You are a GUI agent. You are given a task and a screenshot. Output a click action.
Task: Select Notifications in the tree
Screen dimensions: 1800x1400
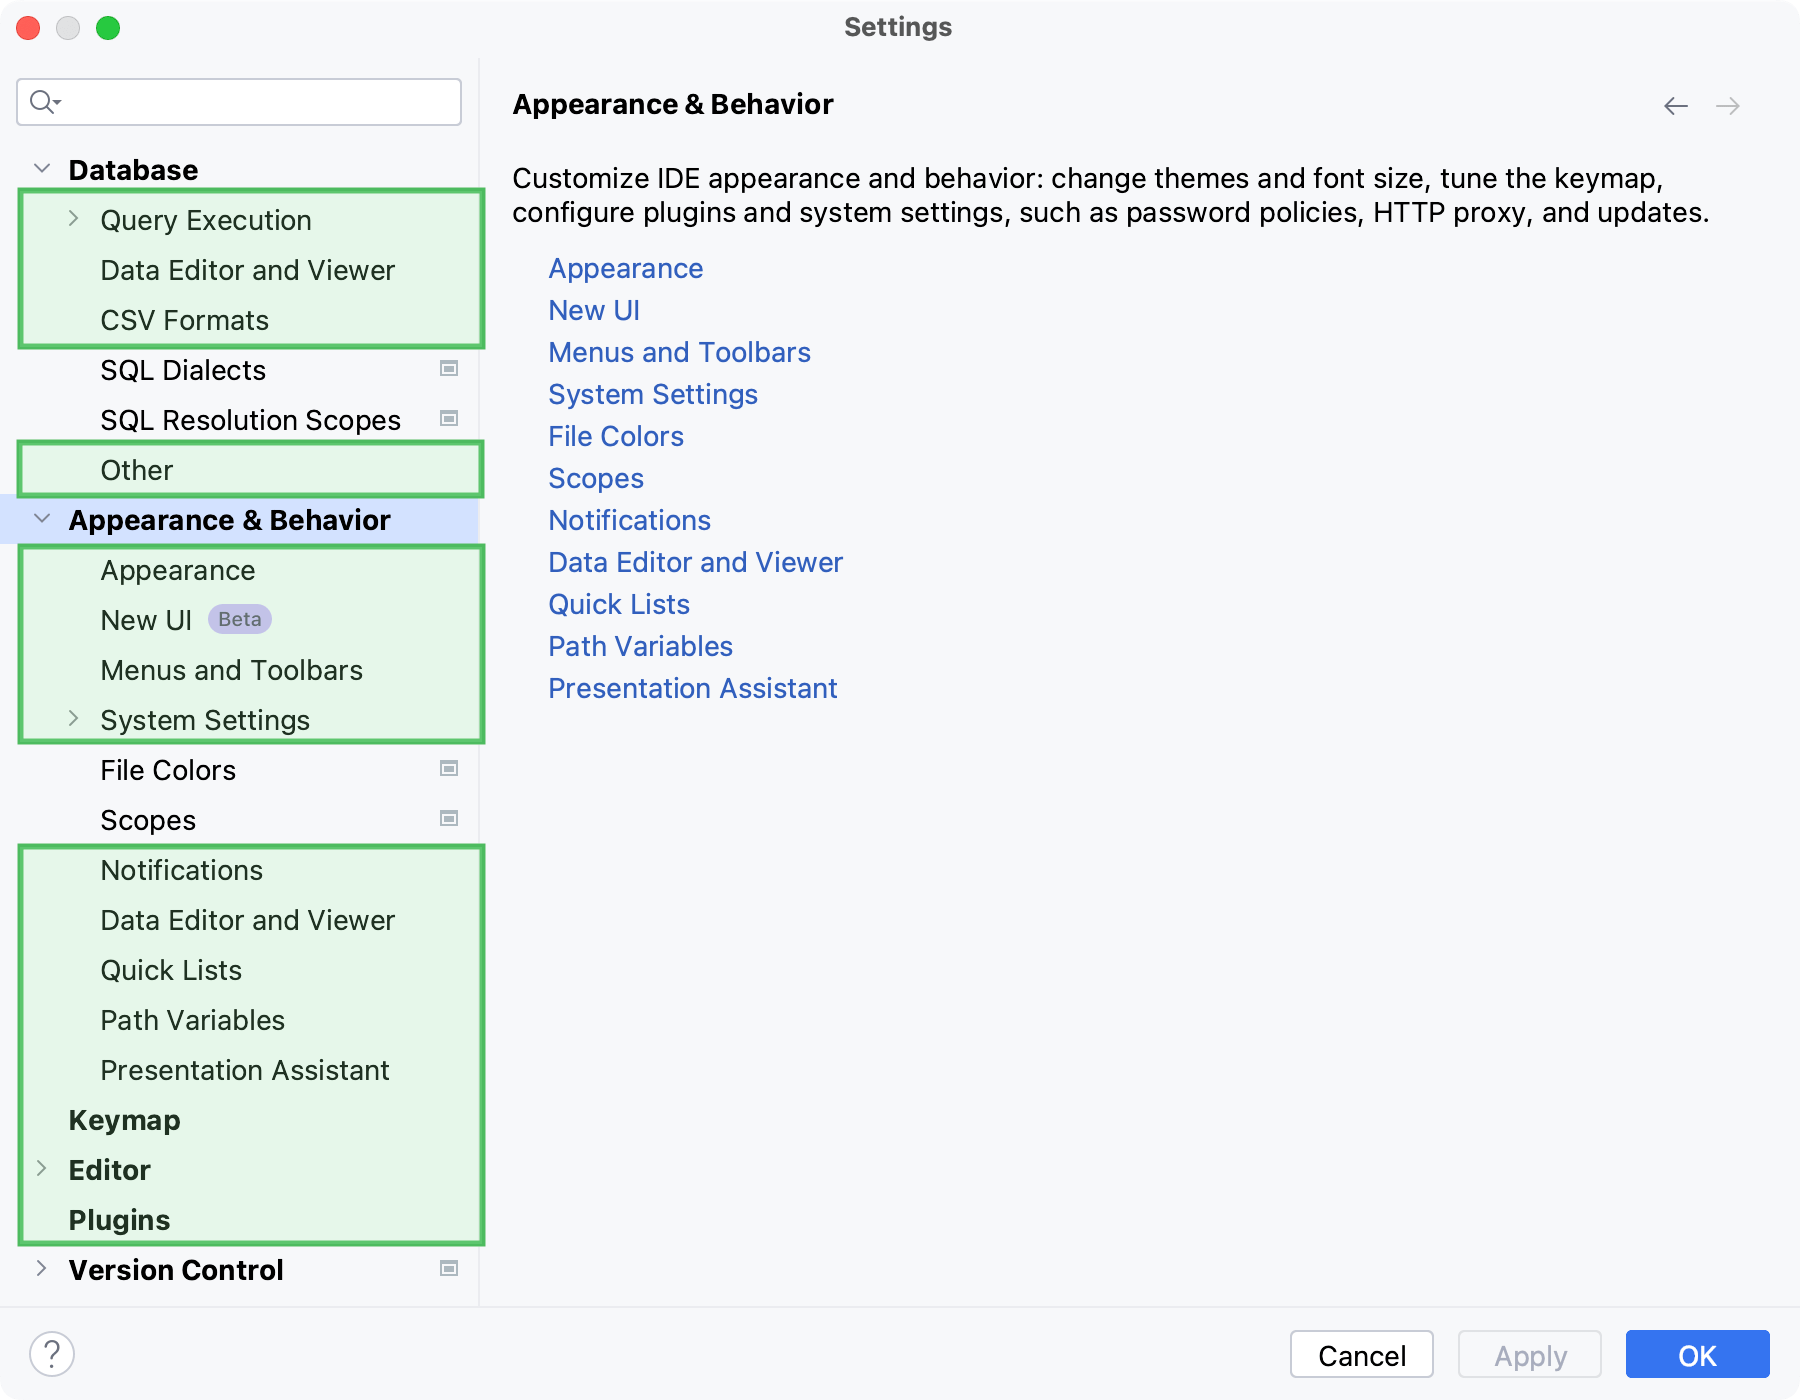(x=182, y=870)
